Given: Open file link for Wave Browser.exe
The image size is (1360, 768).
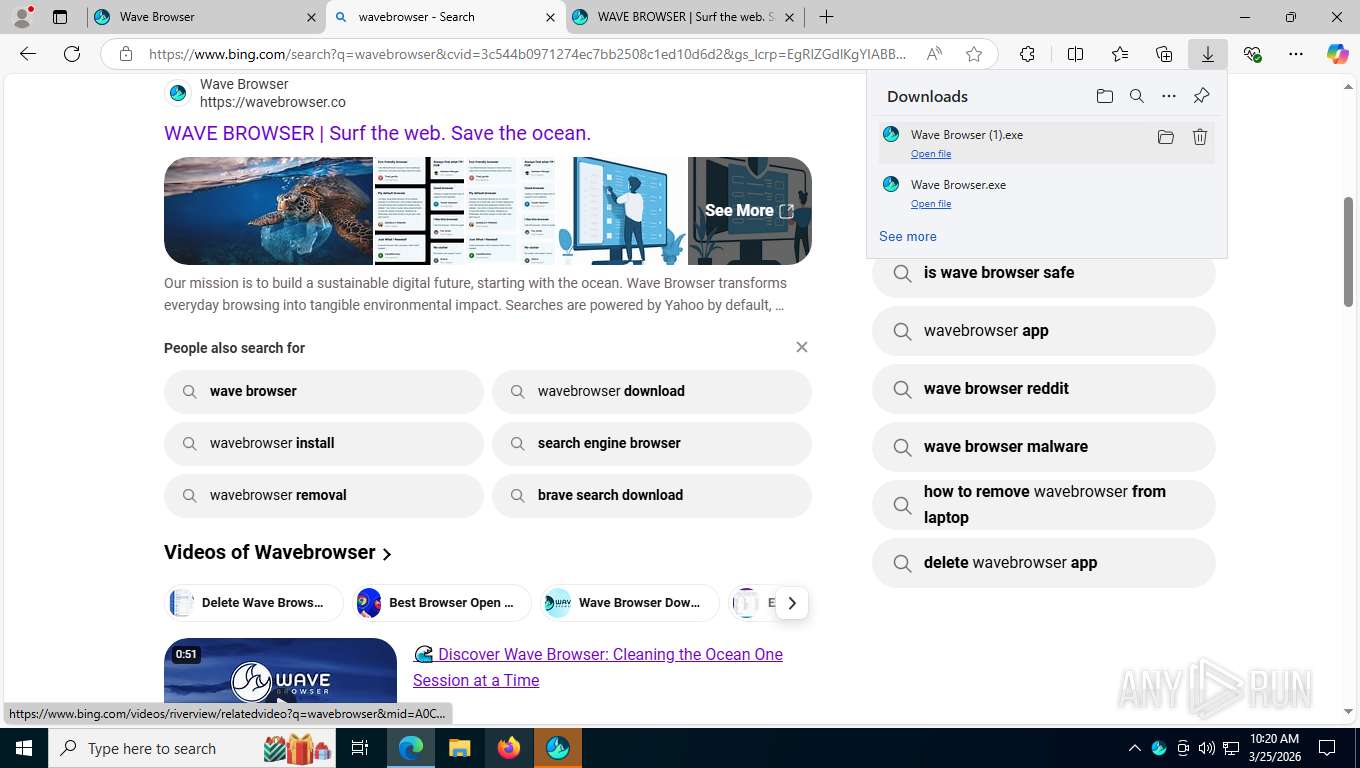Looking at the screenshot, I should [931, 204].
